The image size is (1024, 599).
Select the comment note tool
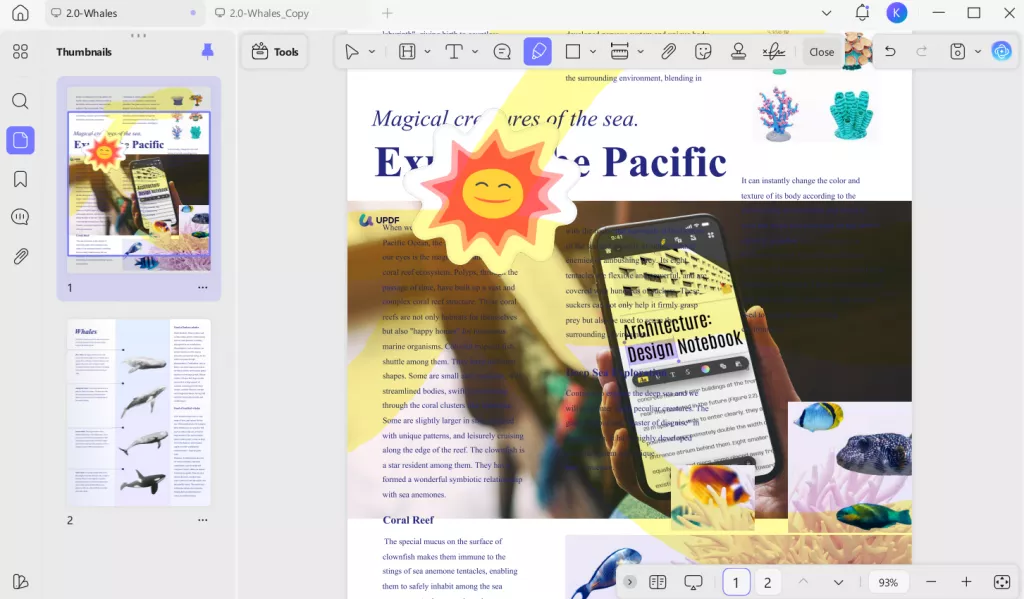click(502, 52)
